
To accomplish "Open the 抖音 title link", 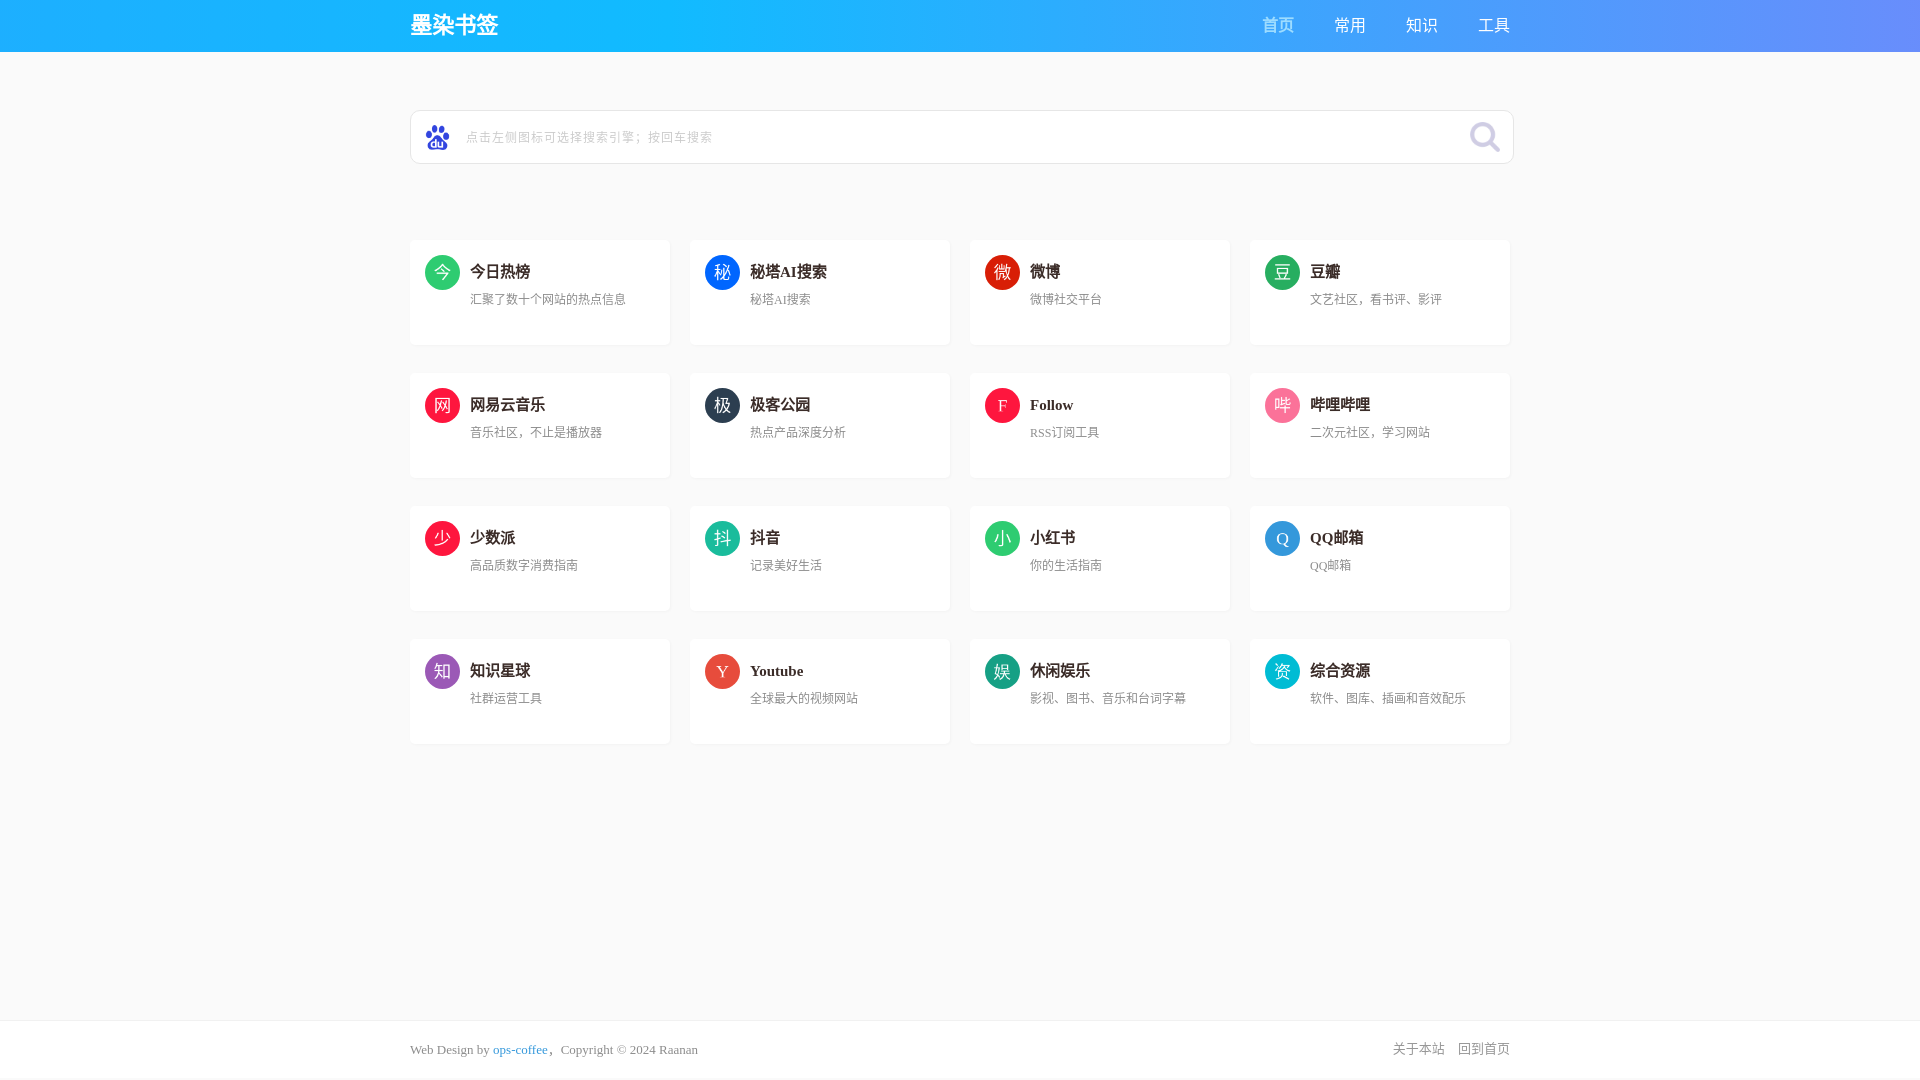I will click(x=765, y=538).
